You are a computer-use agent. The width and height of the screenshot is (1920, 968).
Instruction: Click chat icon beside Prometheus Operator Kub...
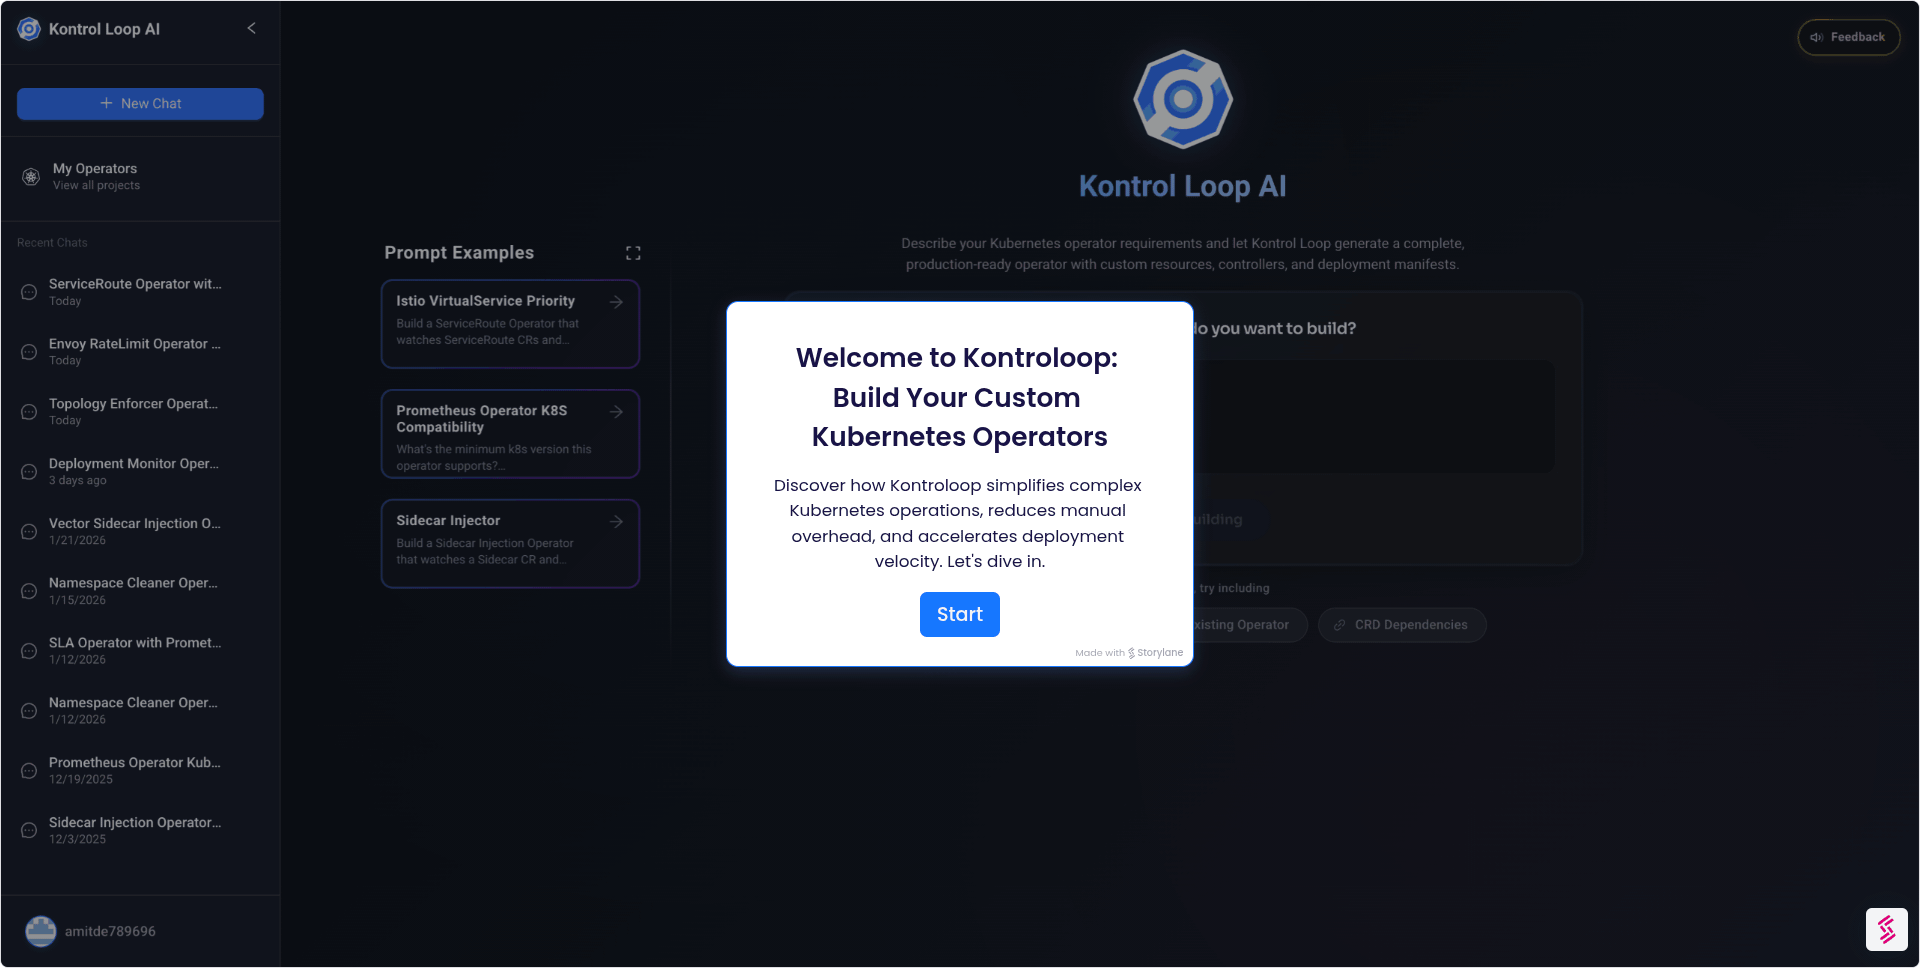[29, 771]
